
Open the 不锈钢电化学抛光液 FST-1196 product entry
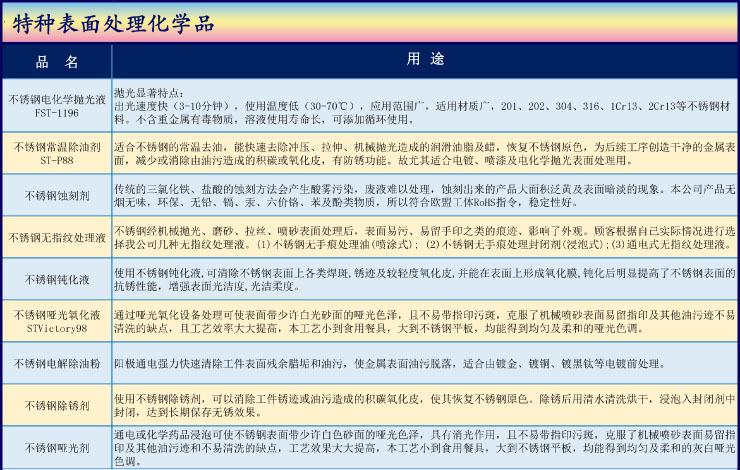pyautogui.click(x=56, y=106)
